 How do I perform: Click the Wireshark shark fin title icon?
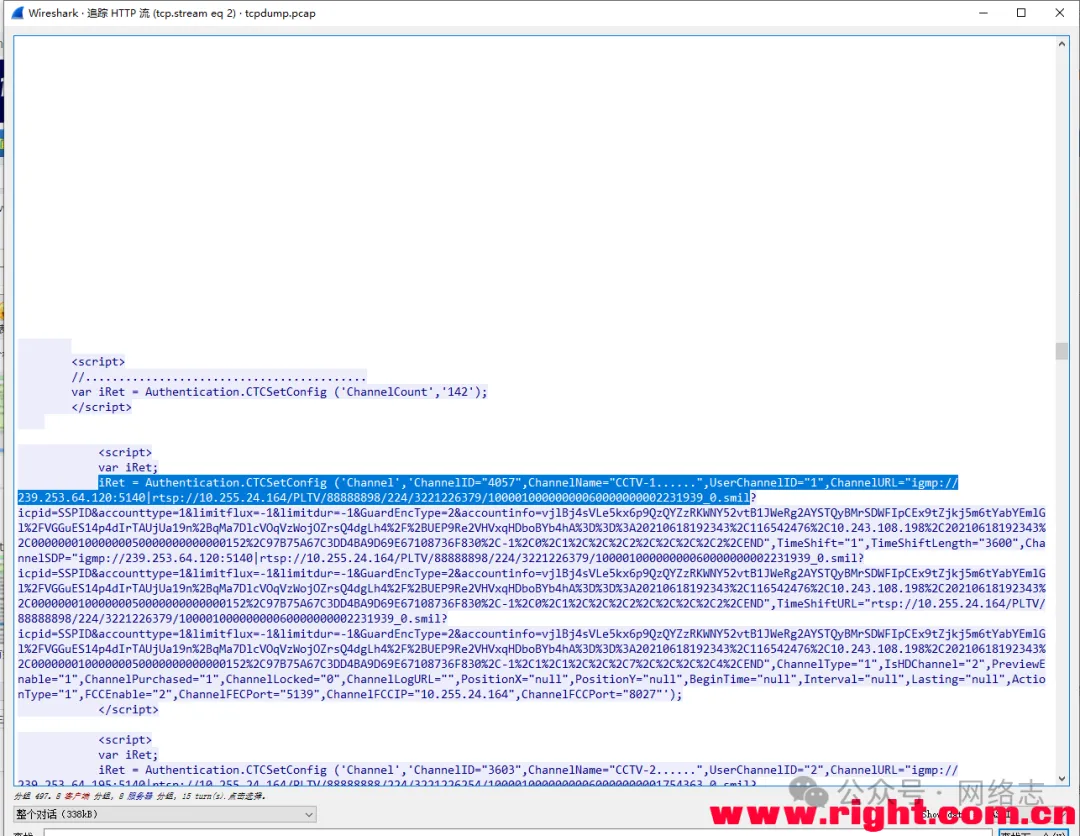(x=15, y=13)
